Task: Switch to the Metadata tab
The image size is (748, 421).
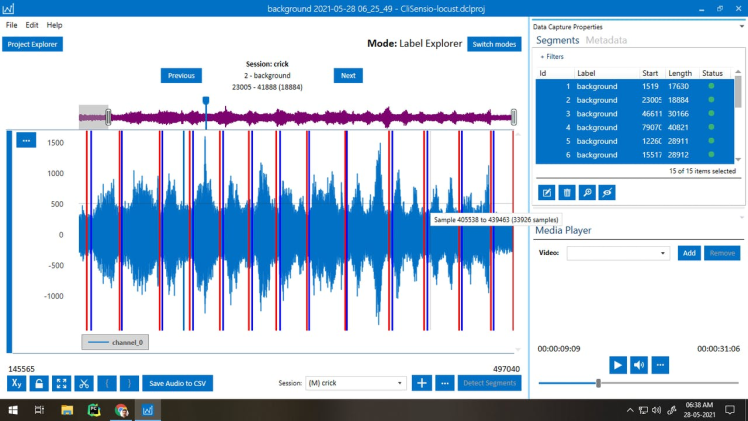Action: coord(606,41)
